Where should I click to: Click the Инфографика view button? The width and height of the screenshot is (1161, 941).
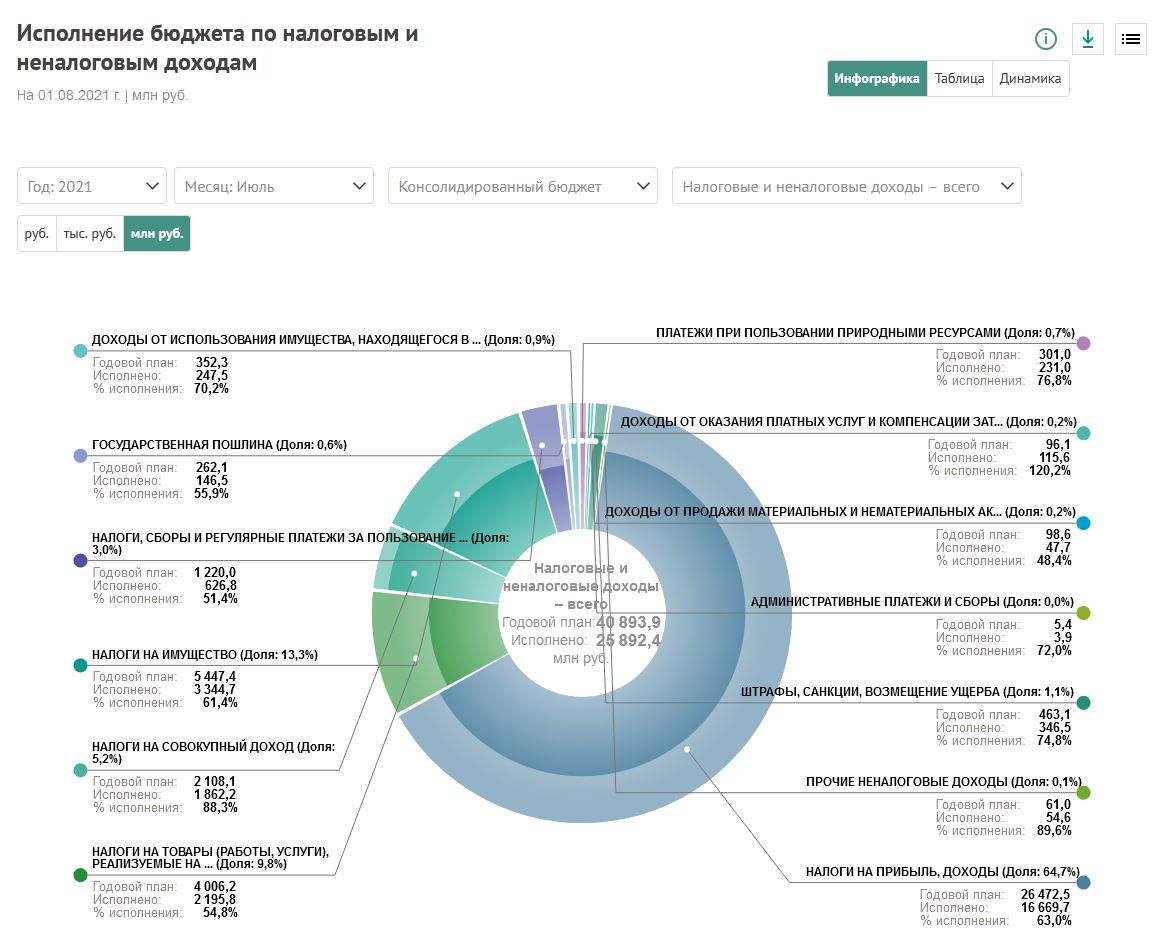877,78
